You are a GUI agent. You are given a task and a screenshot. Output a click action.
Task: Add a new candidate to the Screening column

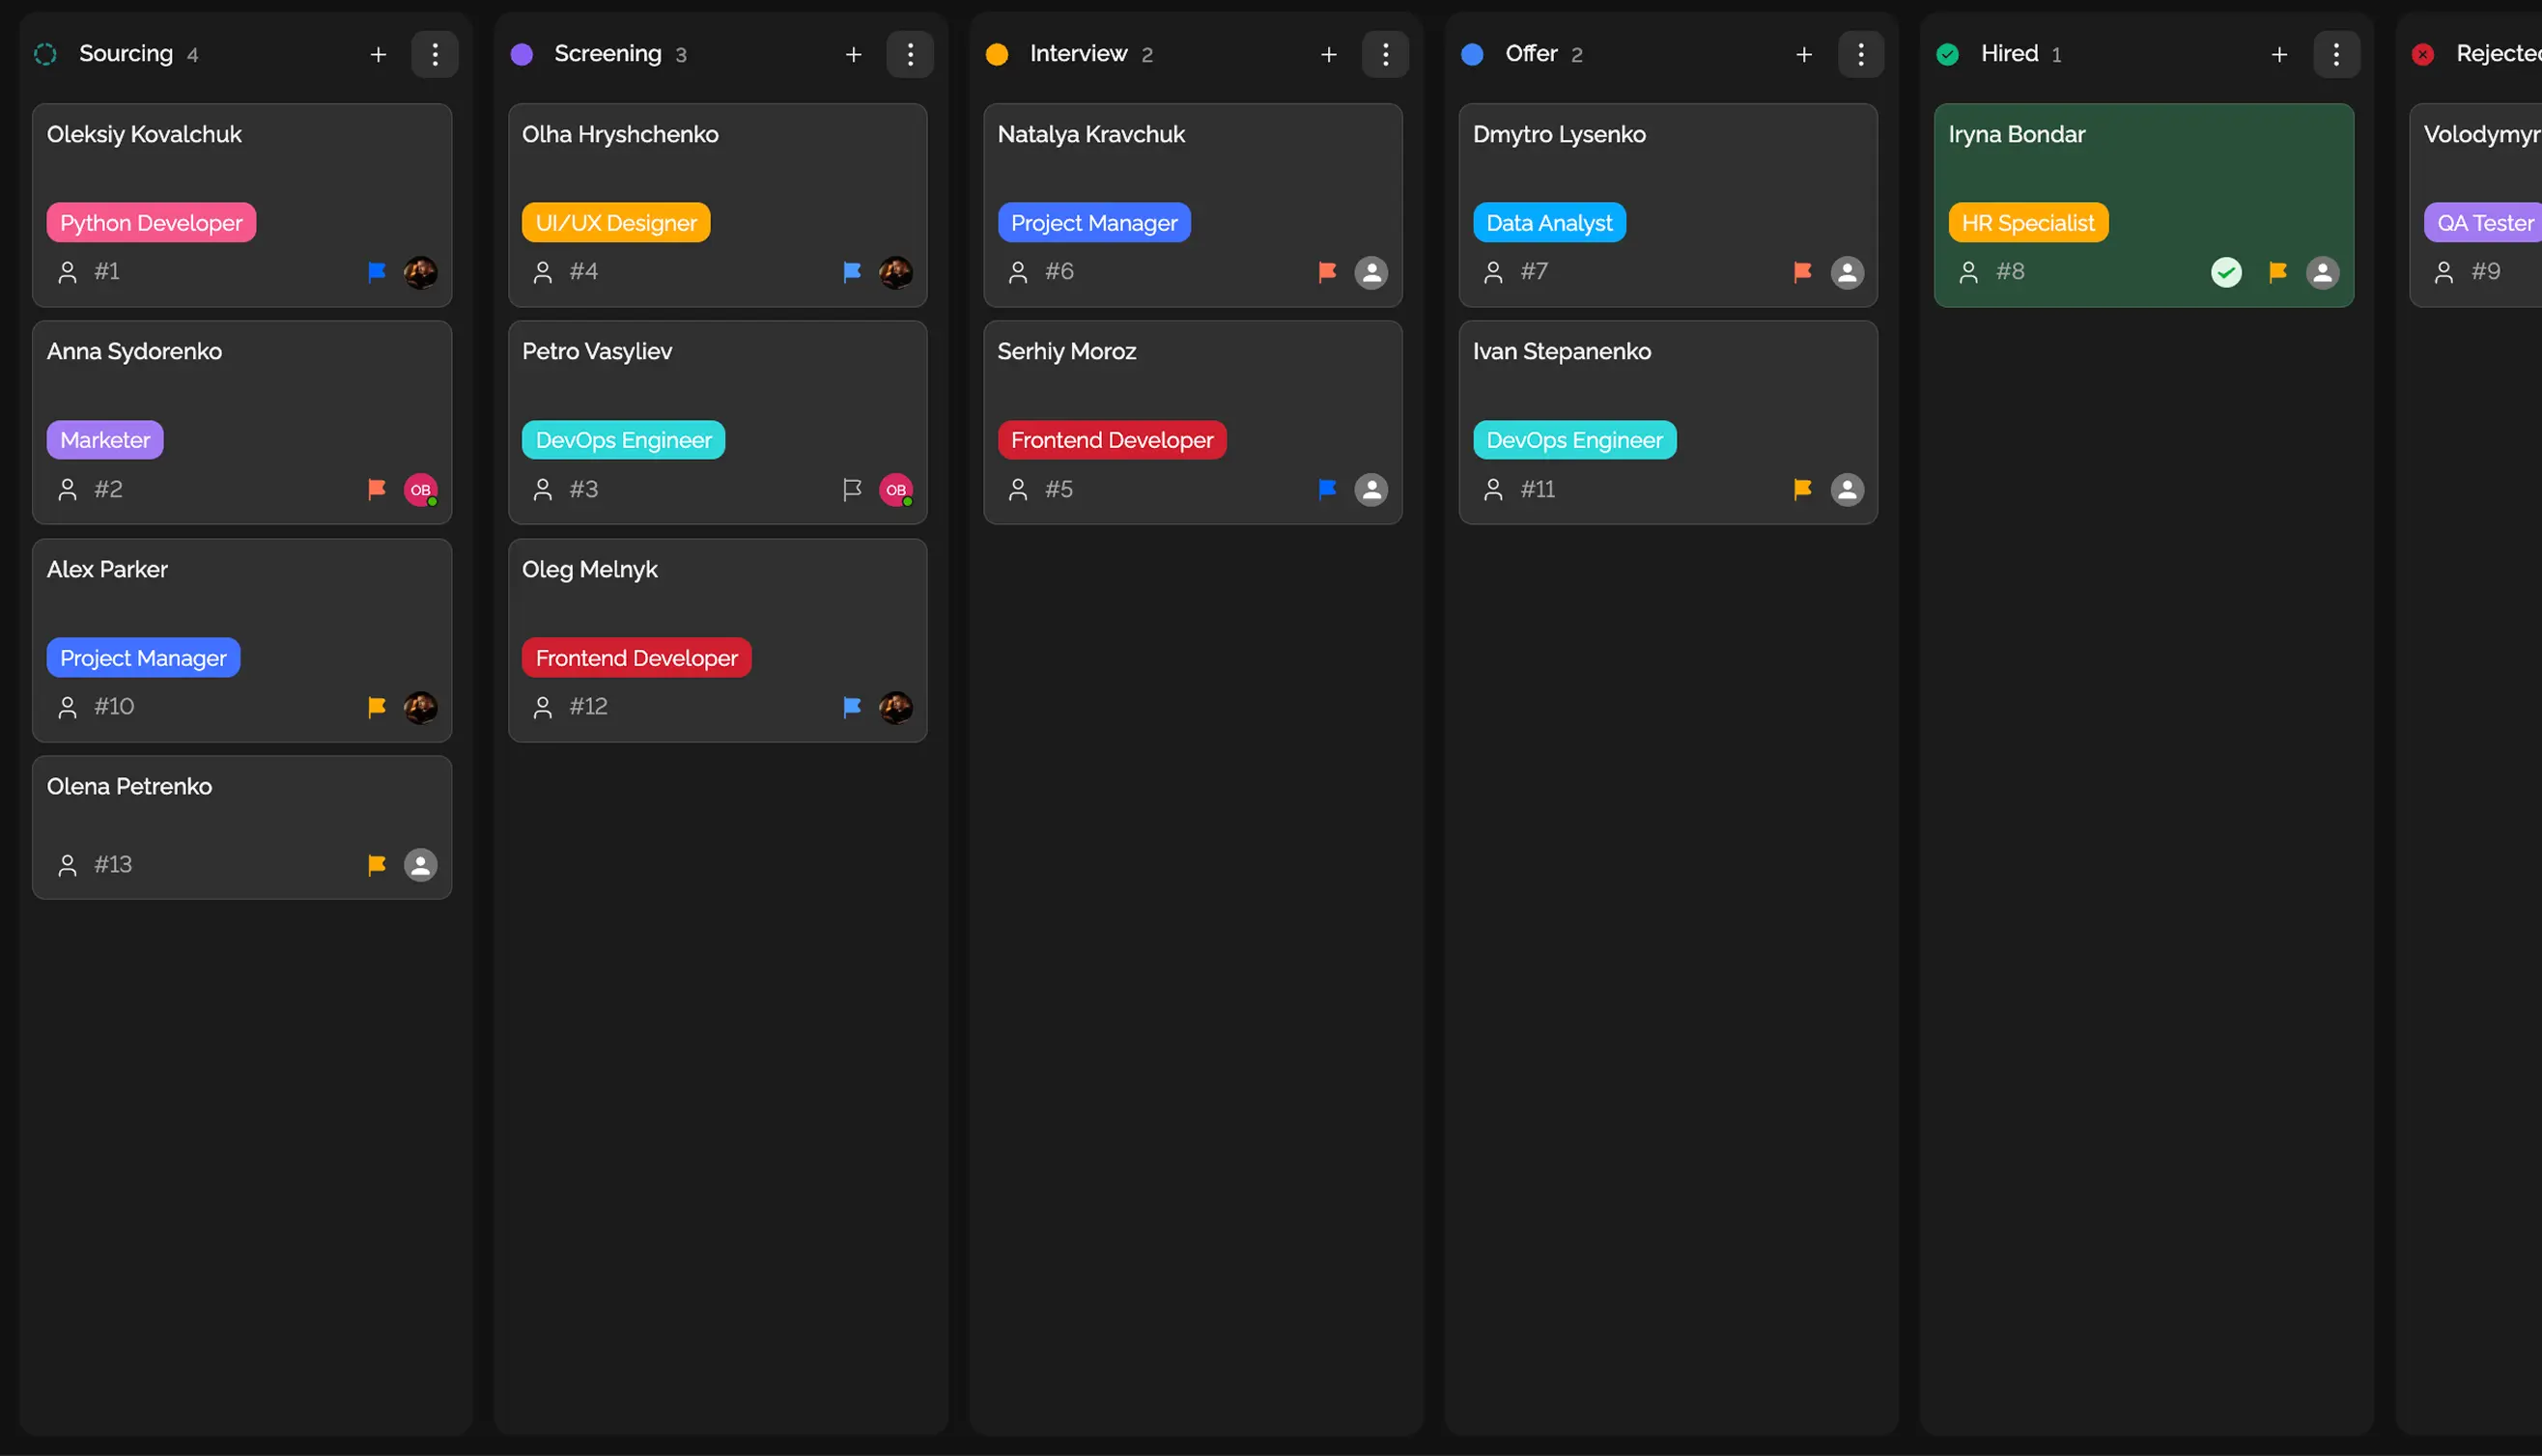pos(853,54)
